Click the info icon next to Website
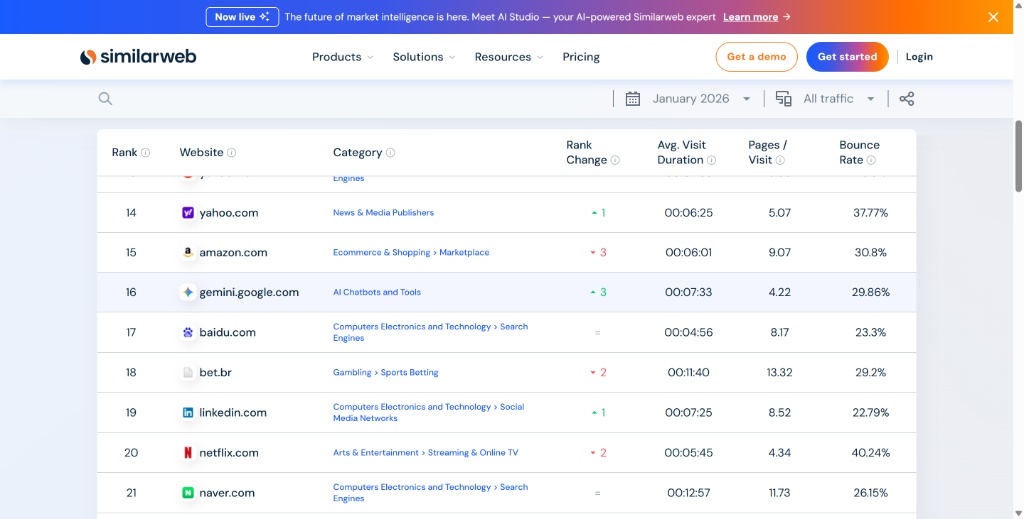The height and width of the screenshot is (519, 1024). click(231, 152)
